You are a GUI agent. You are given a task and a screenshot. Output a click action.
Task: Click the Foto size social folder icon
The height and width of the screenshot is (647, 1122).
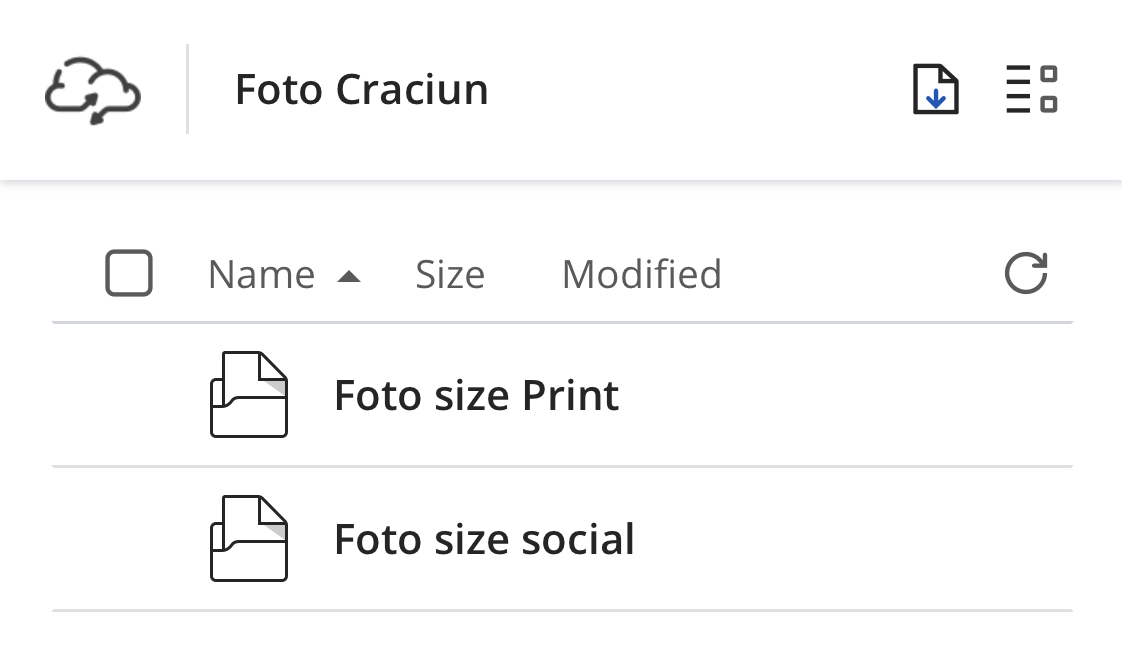[x=249, y=539]
